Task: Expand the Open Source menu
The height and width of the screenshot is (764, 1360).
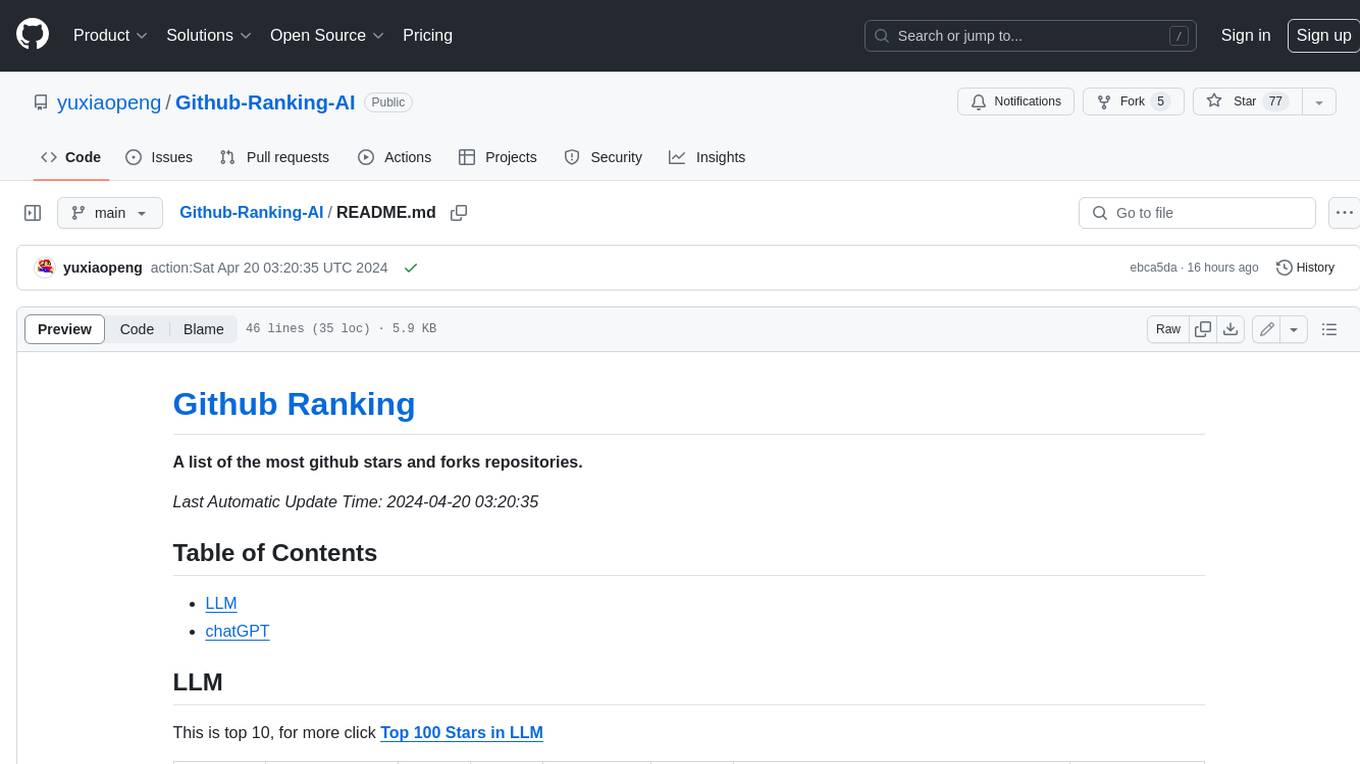Action: click(327, 35)
